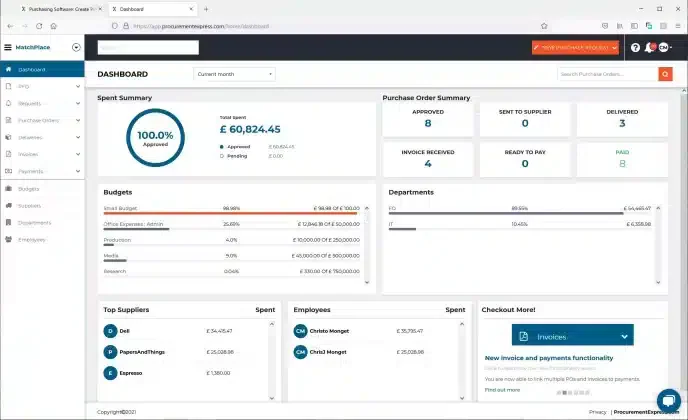
Task: Open the MatchPlace company switcher arrow
Action: pyautogui.click(x=76, y=47)
